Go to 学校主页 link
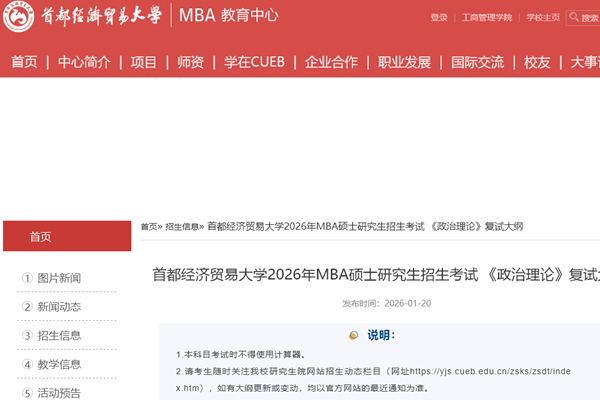This screenshot has height=400, width=600. tap(543, 18)
